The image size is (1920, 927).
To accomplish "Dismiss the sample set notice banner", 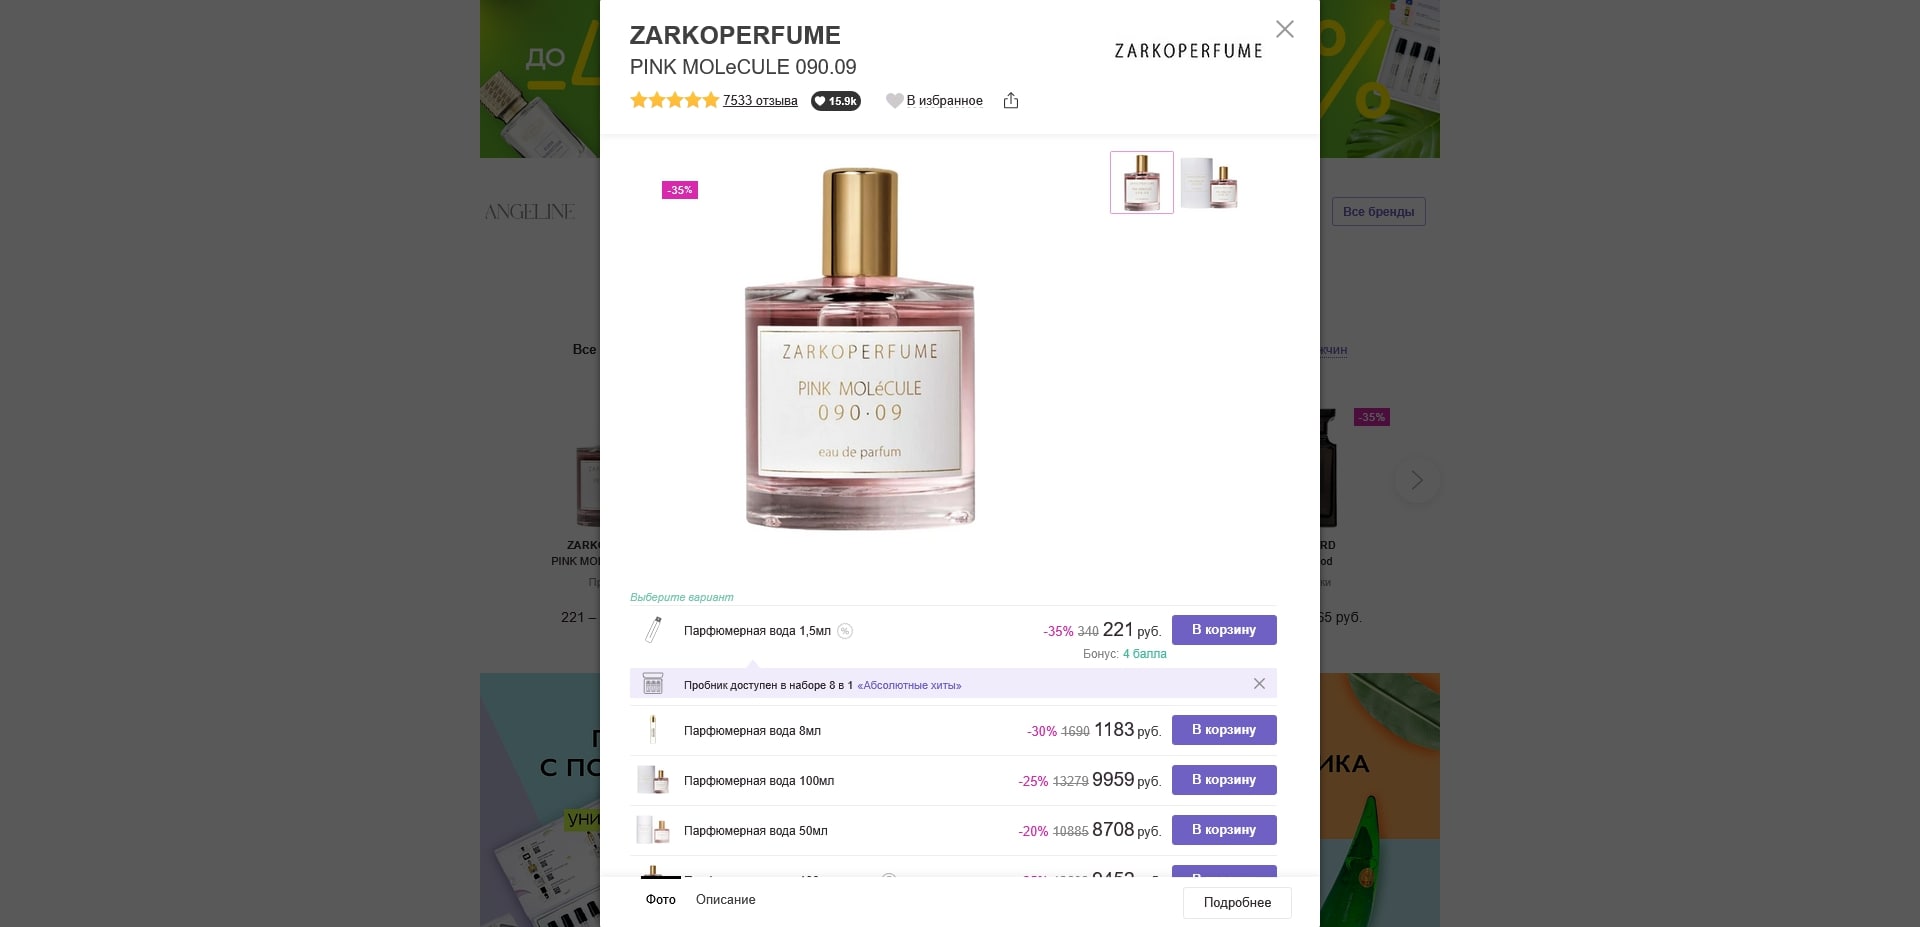I will tap(1259, 683).
